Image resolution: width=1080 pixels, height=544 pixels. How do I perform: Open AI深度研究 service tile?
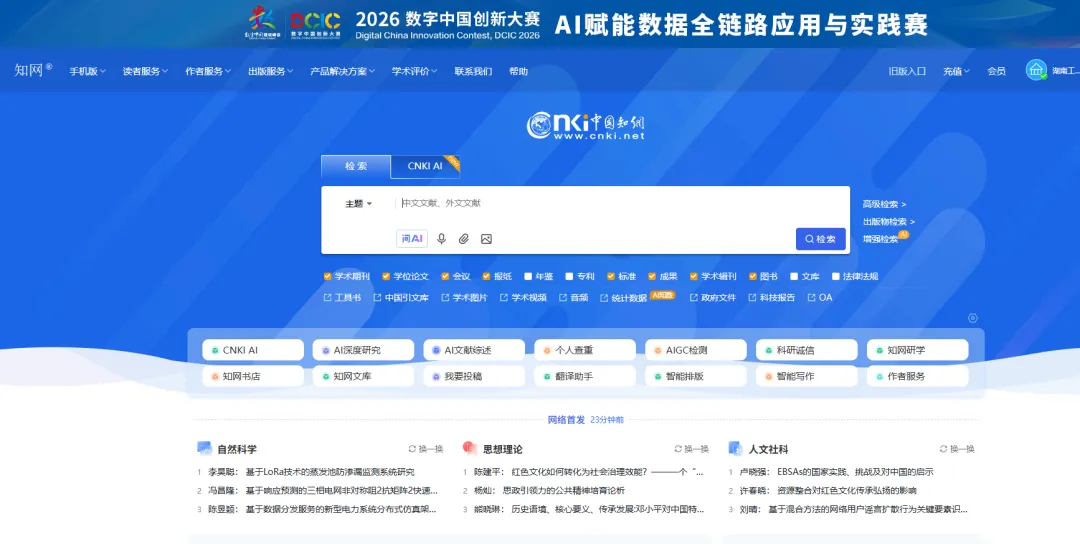point(364,350)
